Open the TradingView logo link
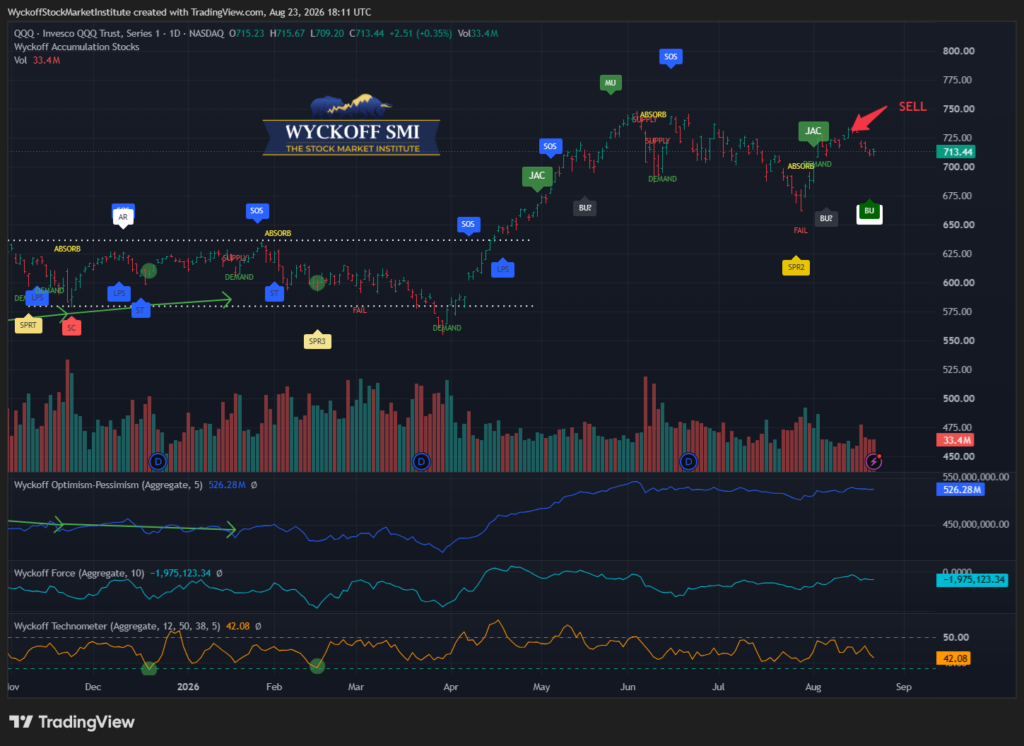 [72, 722]
